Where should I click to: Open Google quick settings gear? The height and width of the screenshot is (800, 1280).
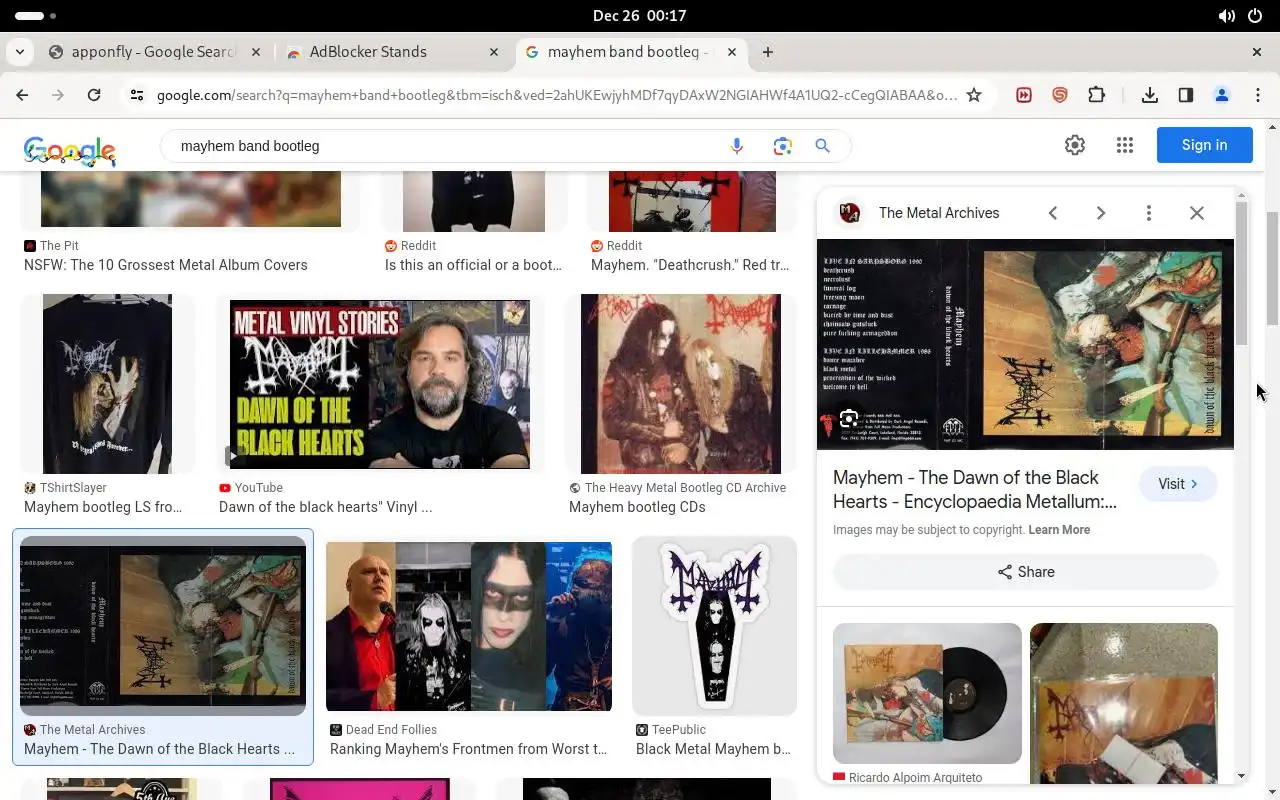point(1075,145)
